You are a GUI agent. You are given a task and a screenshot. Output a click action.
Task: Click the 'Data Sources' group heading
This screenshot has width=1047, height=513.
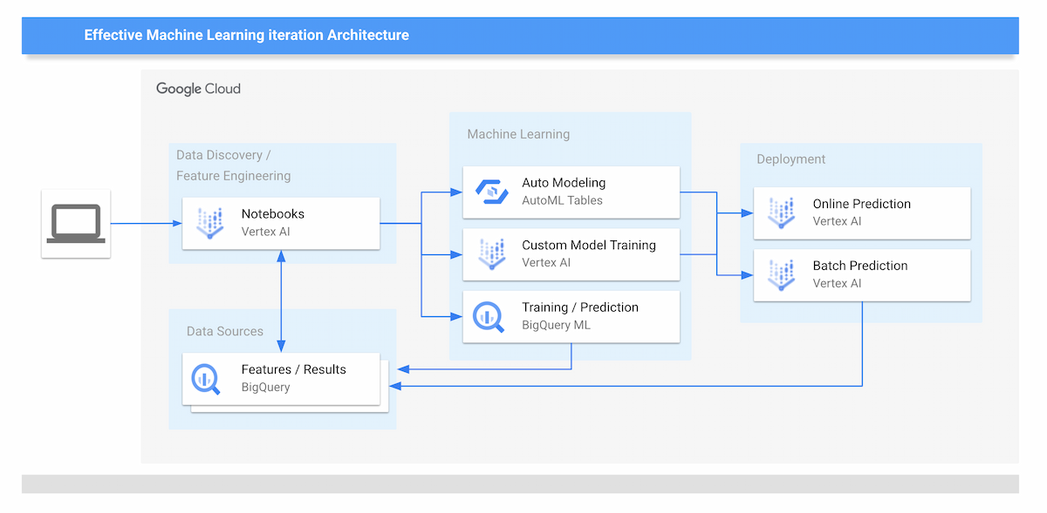(225, 331)
